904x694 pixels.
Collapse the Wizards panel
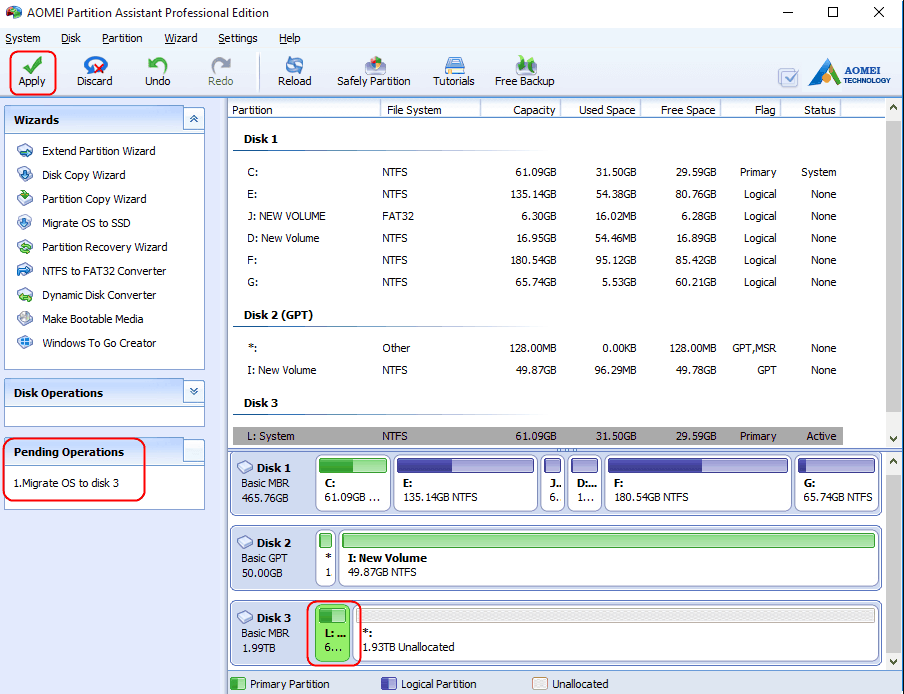(194, 119)
